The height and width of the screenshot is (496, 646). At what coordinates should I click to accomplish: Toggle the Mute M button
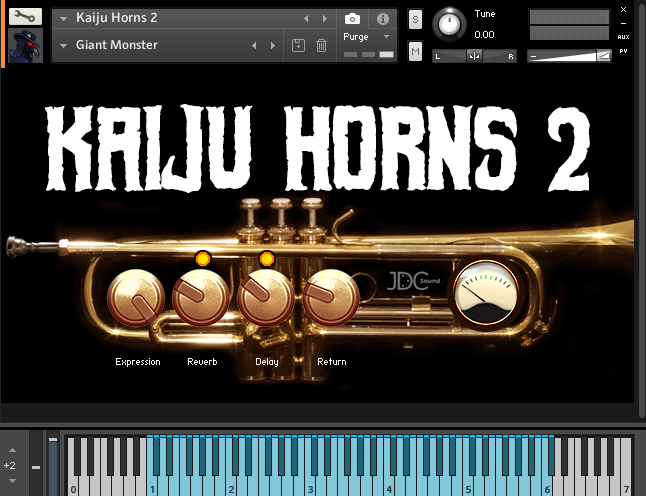pos(415,51)
